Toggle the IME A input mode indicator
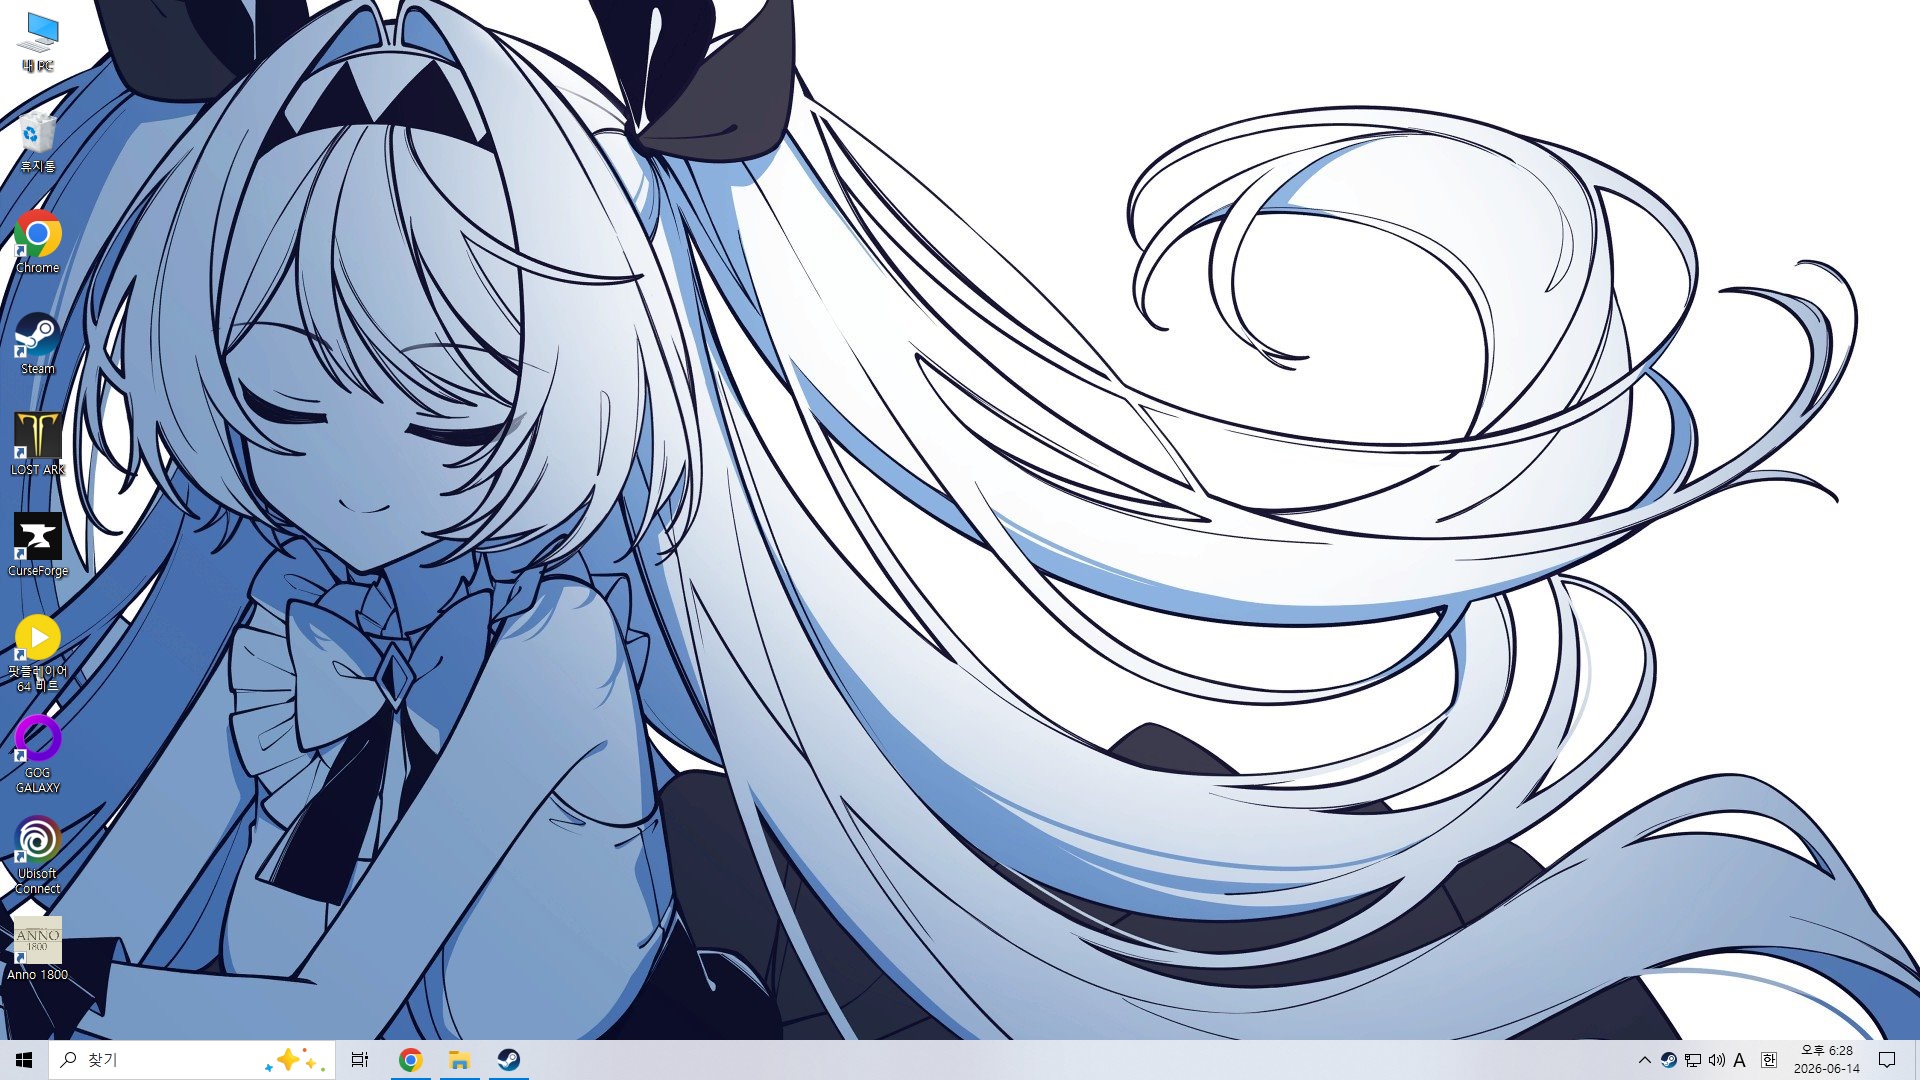This screenshot has width=1920, height=1080. 1740,1060
